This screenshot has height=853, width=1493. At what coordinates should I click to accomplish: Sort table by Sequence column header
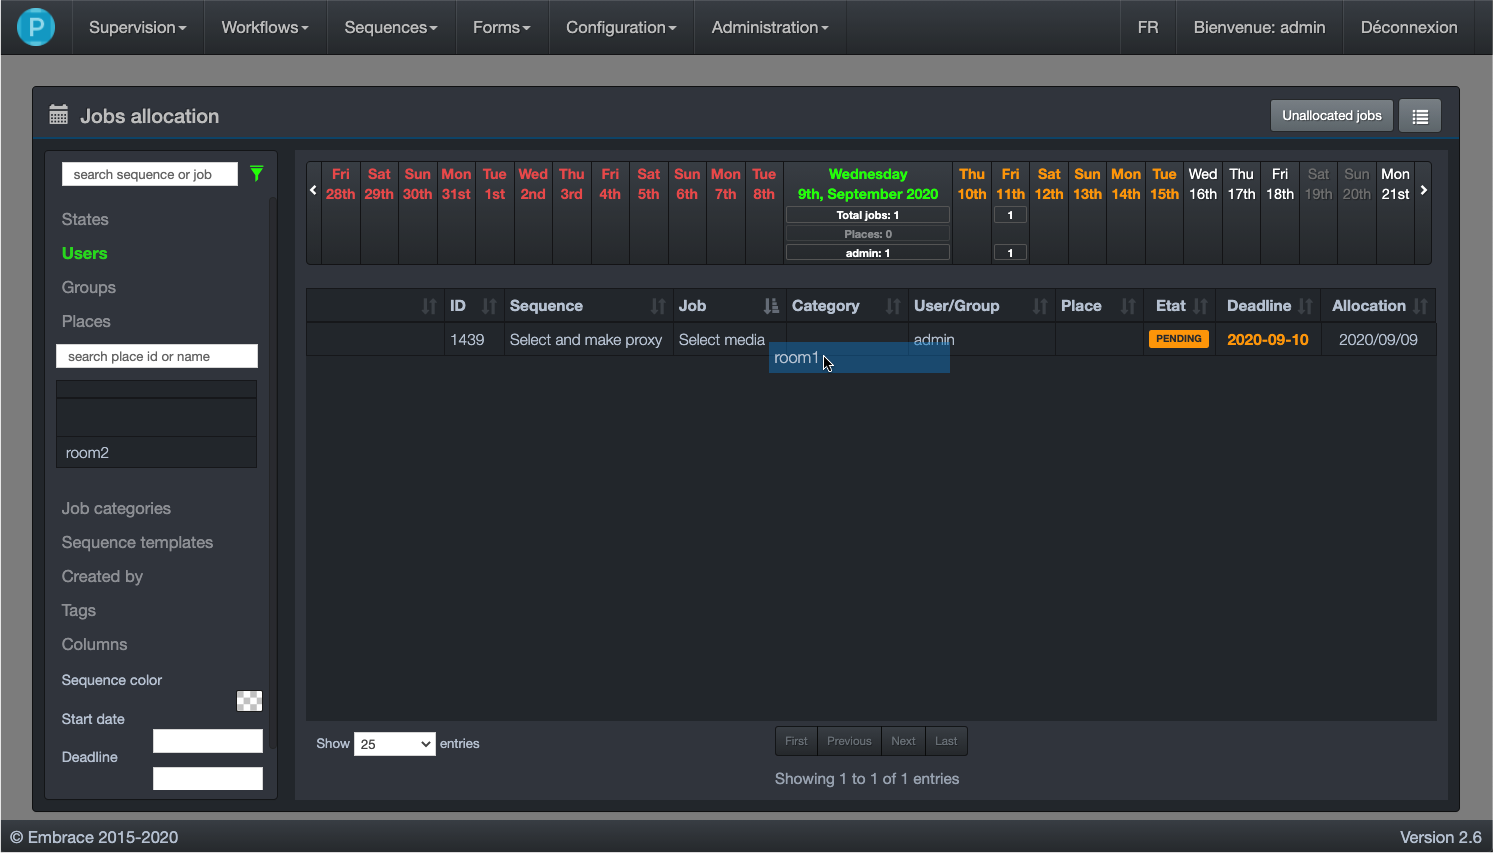[x=587, y=306]
